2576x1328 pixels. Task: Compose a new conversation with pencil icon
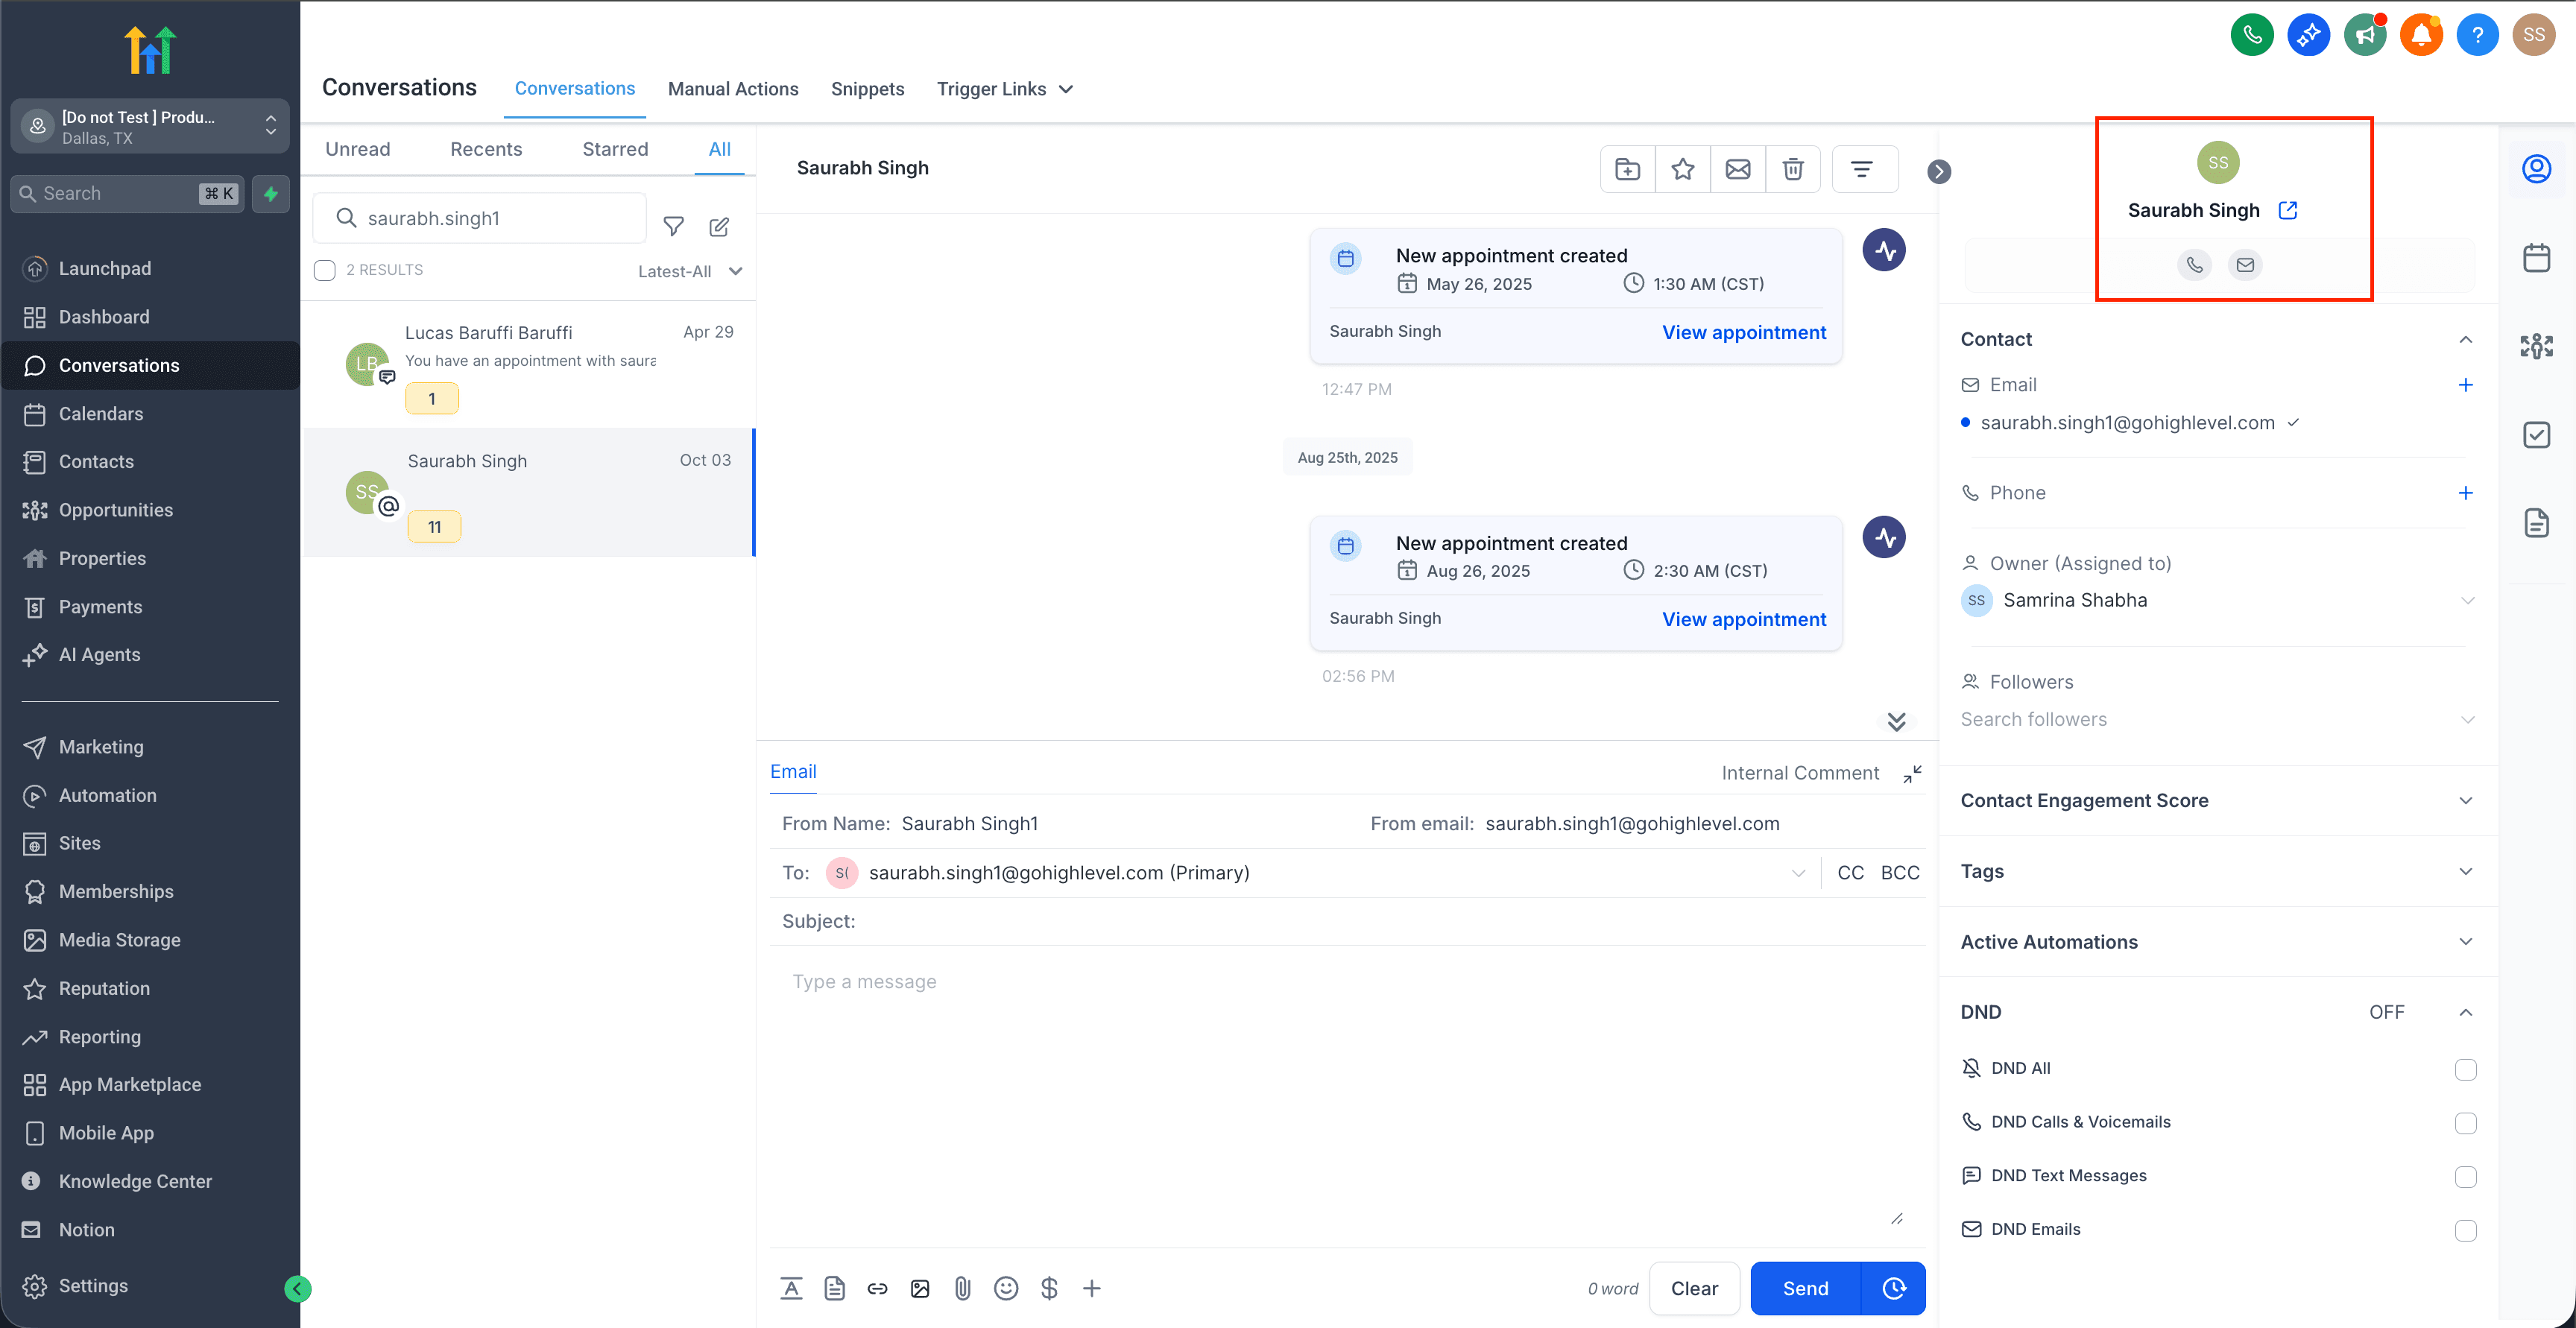click(x=719, y=227)
